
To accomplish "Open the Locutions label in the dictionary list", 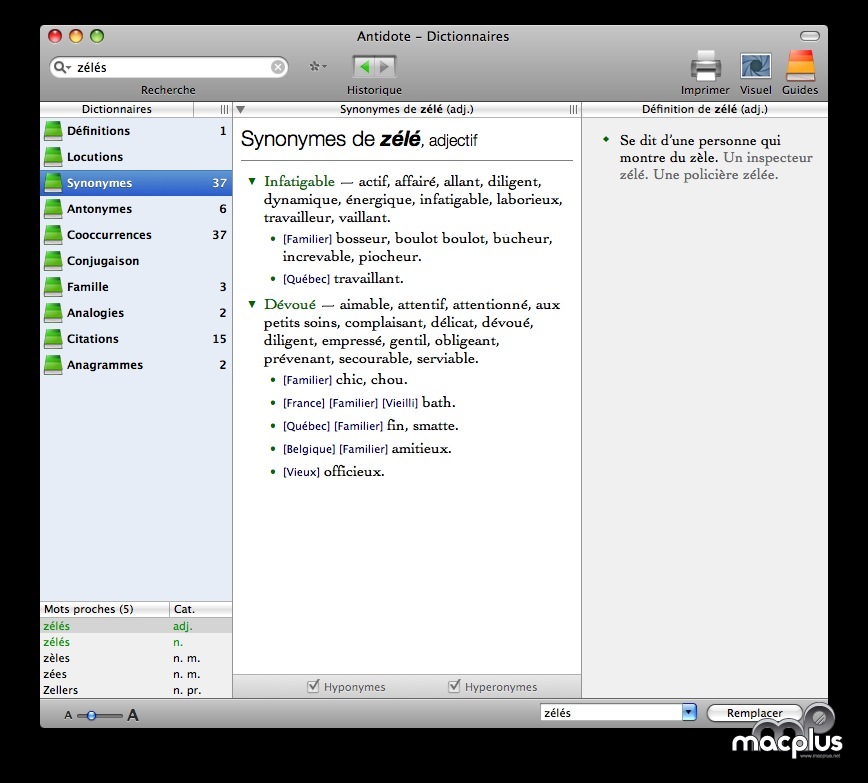I will pyautogui.click(x=95, y=157).
